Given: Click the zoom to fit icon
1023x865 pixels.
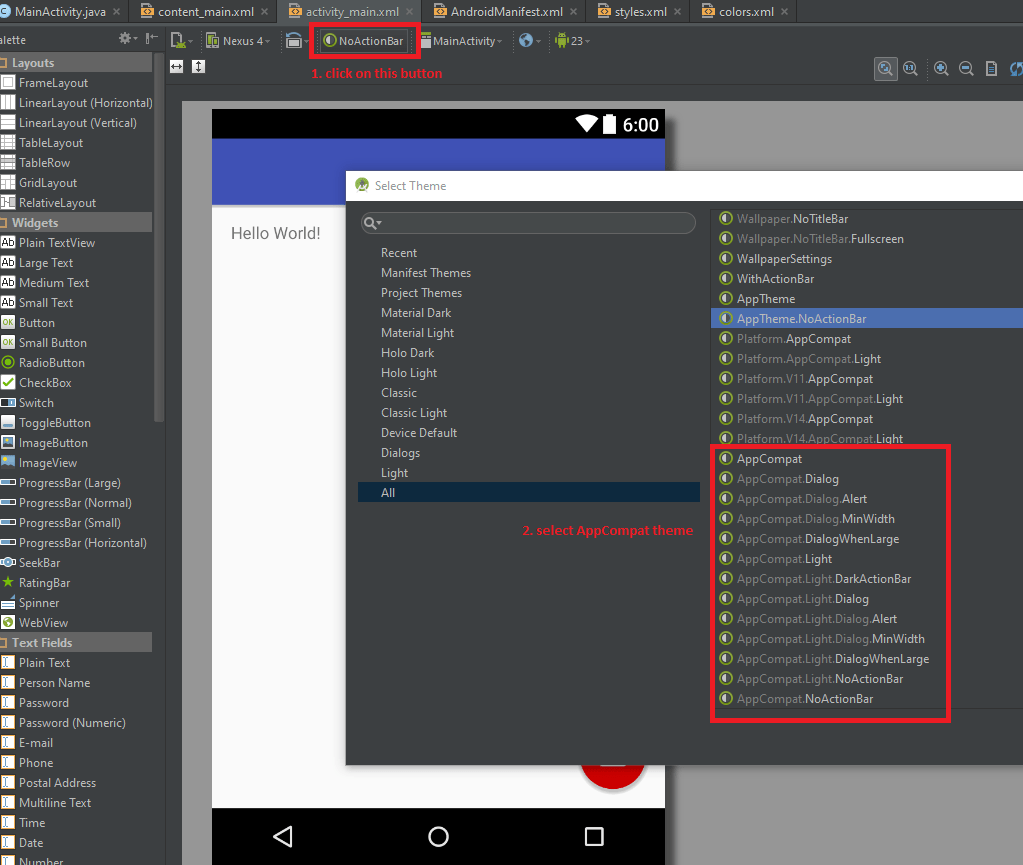Looking at the screenshot, I should coord(885,68).
